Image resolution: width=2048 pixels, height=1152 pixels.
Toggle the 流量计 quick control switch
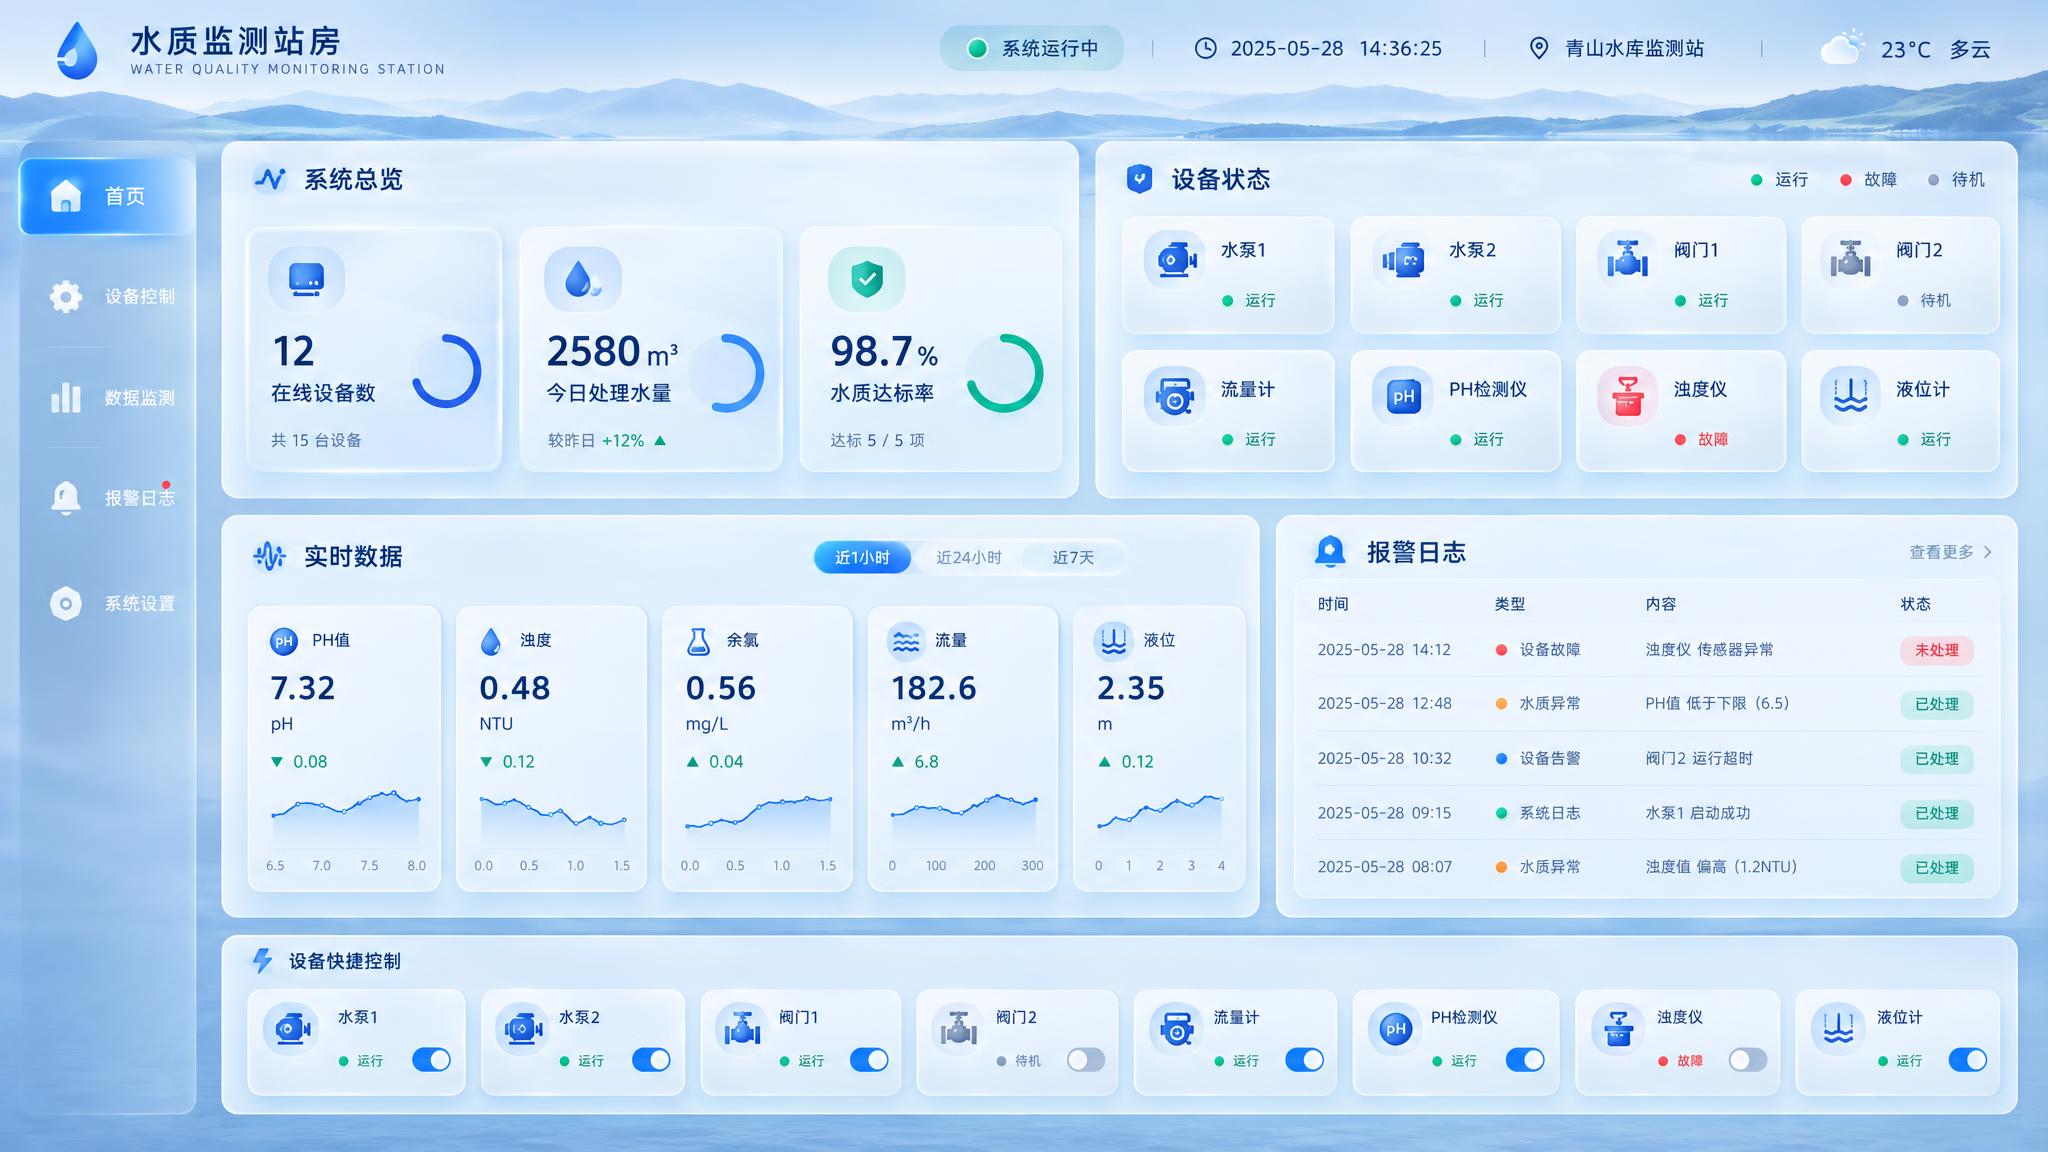[1304, 1060]
